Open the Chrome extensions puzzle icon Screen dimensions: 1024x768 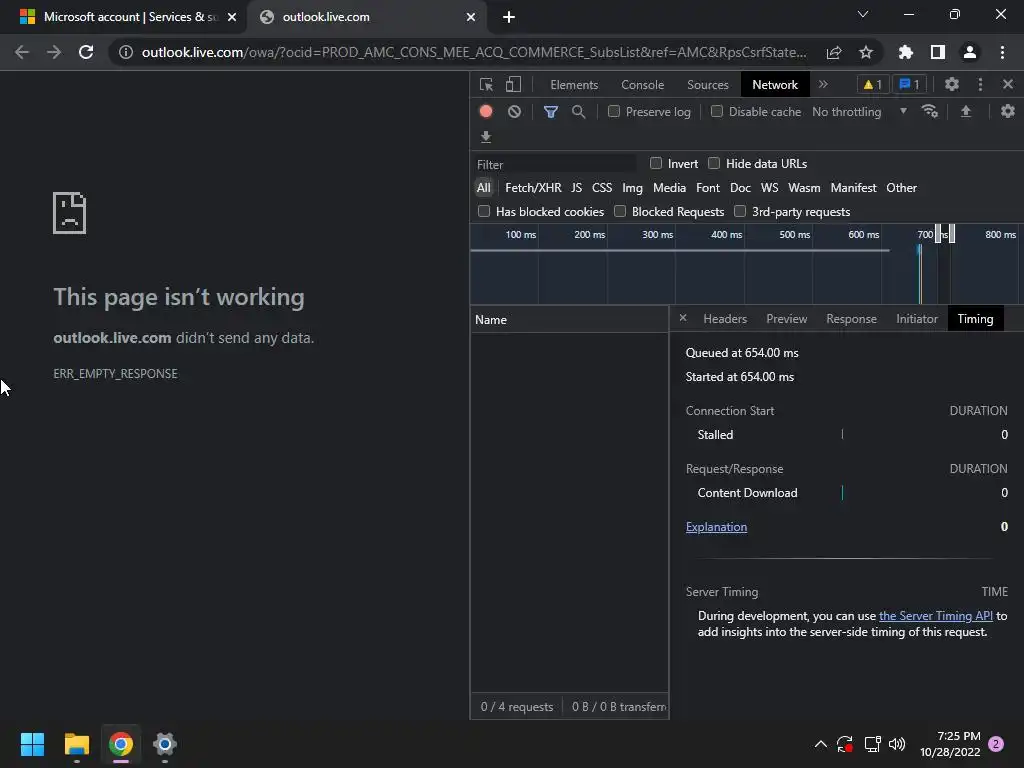[x=906, y=52]
